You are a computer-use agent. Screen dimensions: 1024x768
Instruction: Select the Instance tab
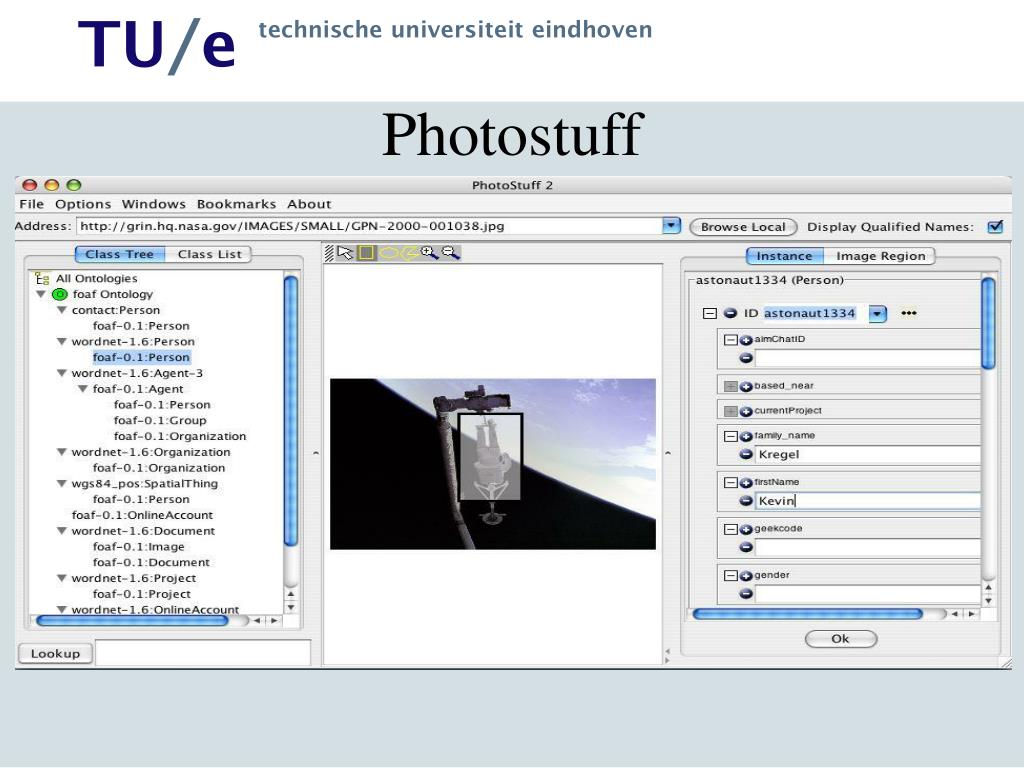(x=784, y=256)
